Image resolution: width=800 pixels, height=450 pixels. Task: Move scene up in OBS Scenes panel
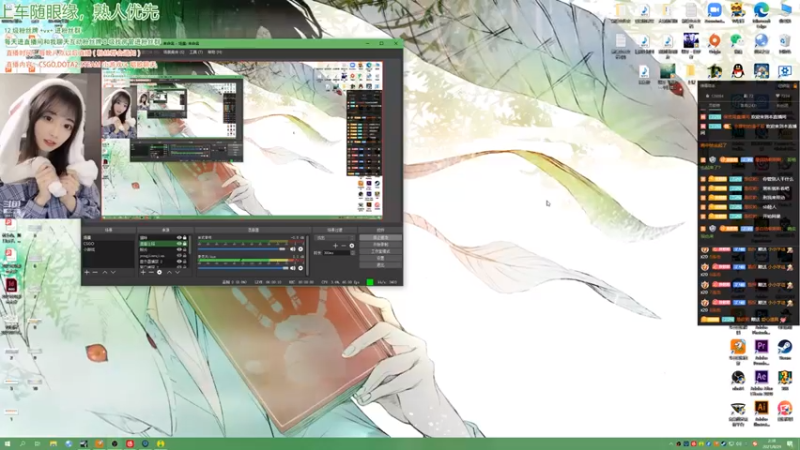[x=105, y=272]
